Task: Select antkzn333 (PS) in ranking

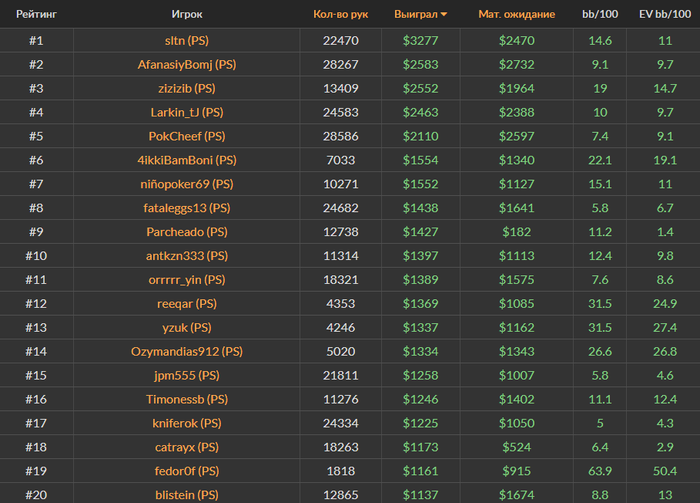Action: pos(187,256)
